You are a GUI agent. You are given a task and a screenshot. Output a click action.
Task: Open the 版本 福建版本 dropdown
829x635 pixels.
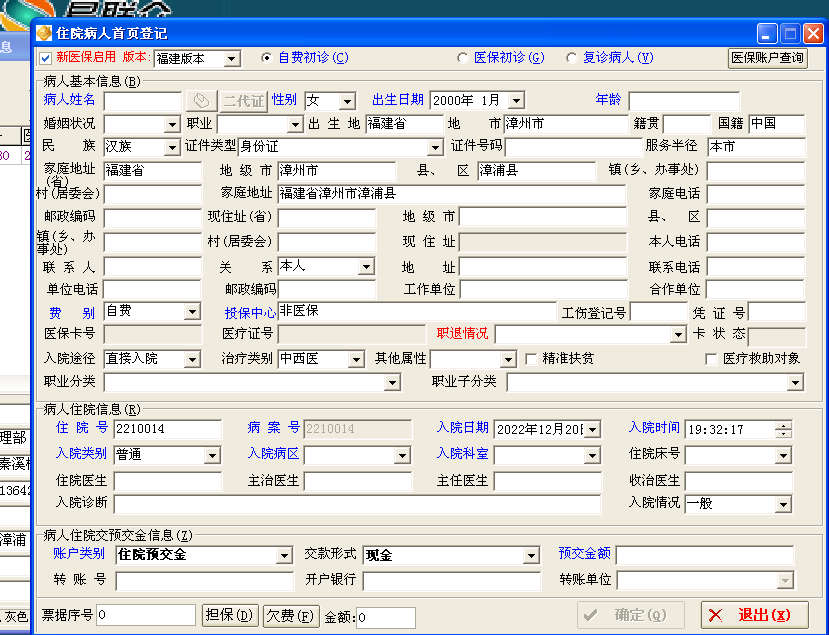tap(232, 59)
